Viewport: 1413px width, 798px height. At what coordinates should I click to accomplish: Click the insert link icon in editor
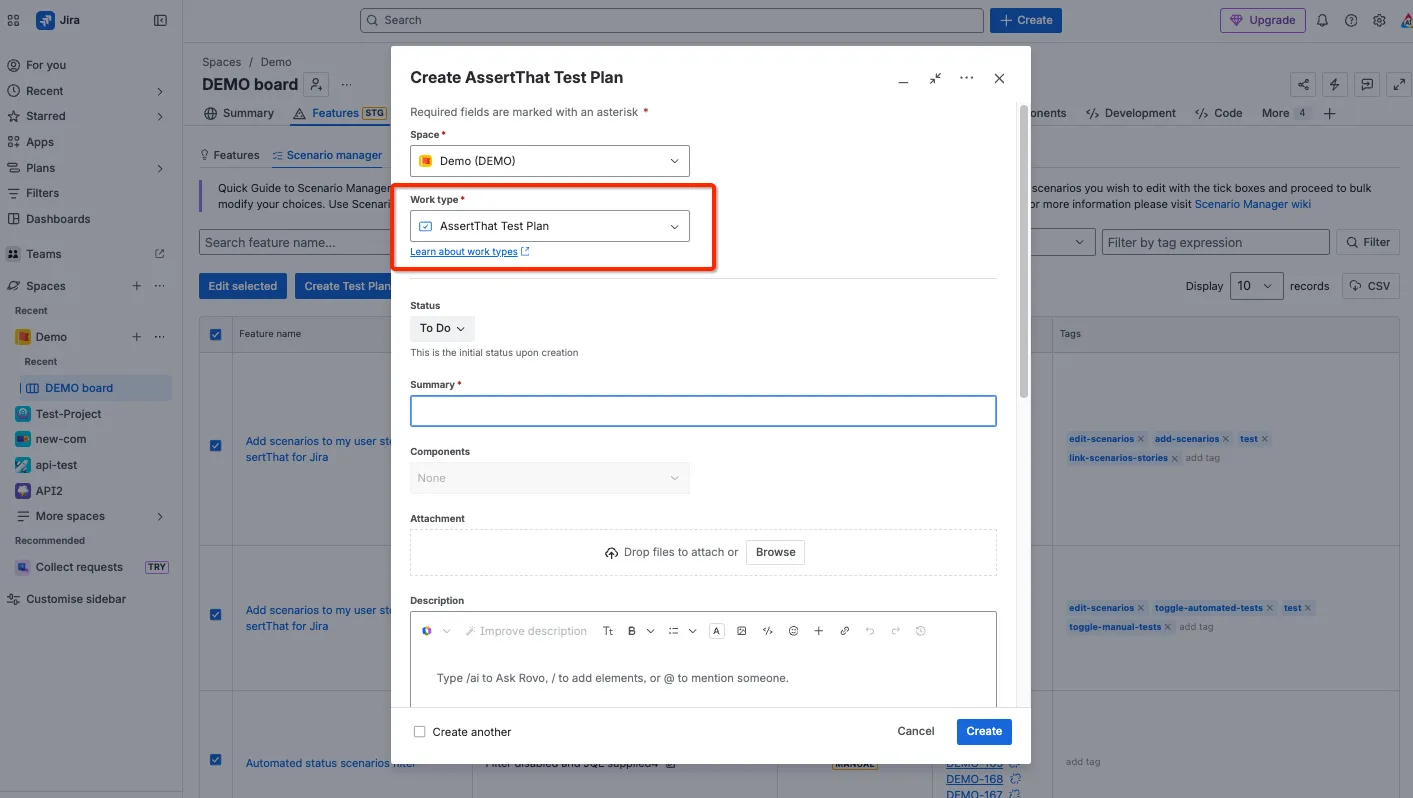(x=845, y=631)
